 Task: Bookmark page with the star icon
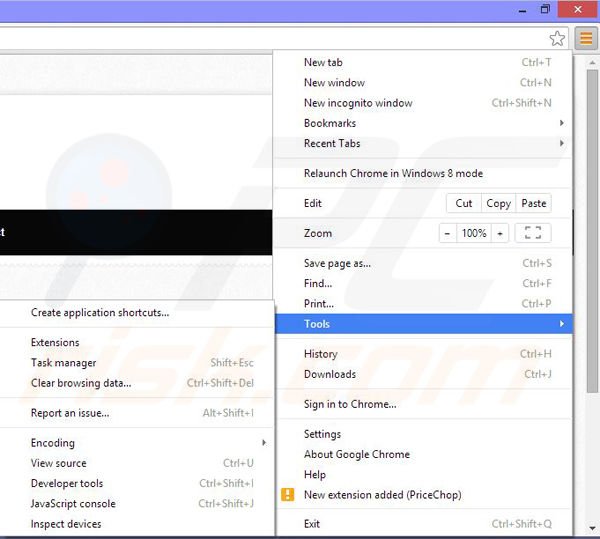point(557,38)
